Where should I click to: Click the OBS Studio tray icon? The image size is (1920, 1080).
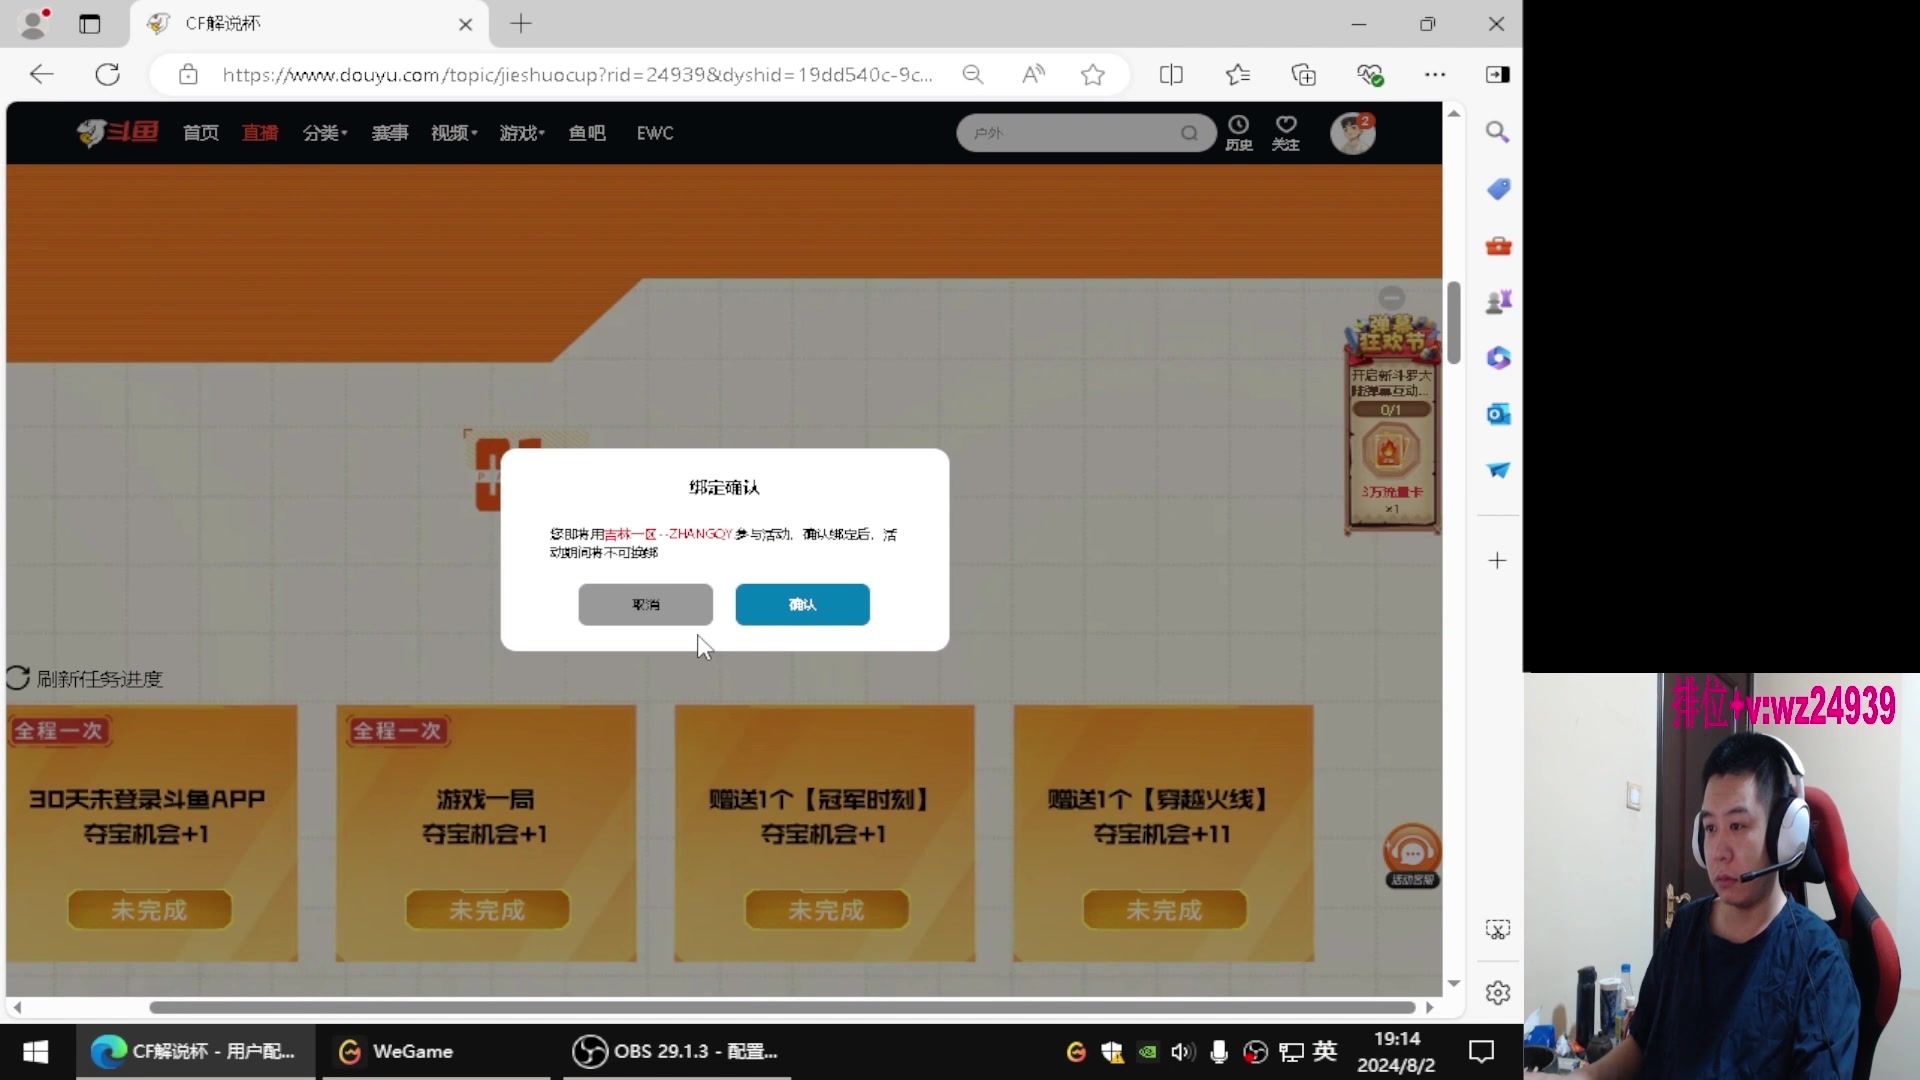(x=1255, y=1052)
